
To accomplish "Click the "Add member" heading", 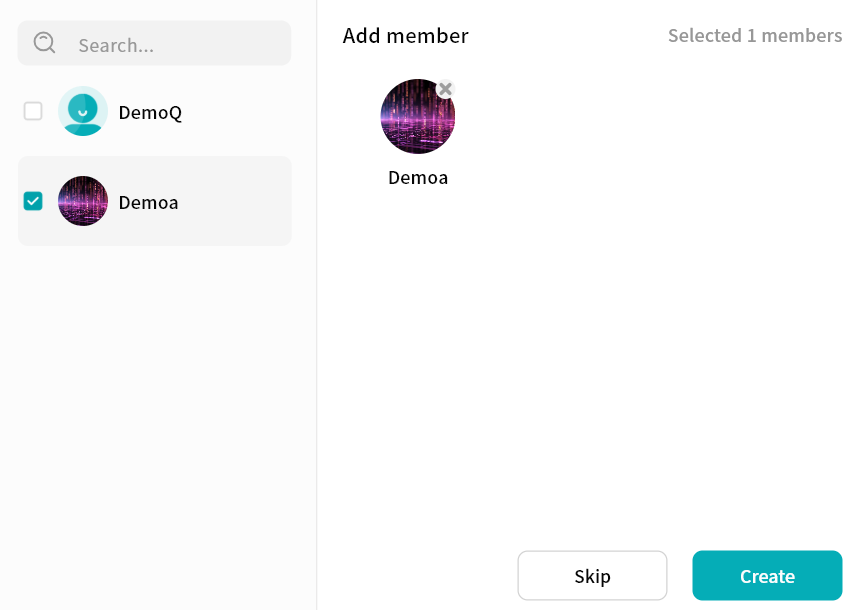I will pyautogui.click(x=405, y=36).
